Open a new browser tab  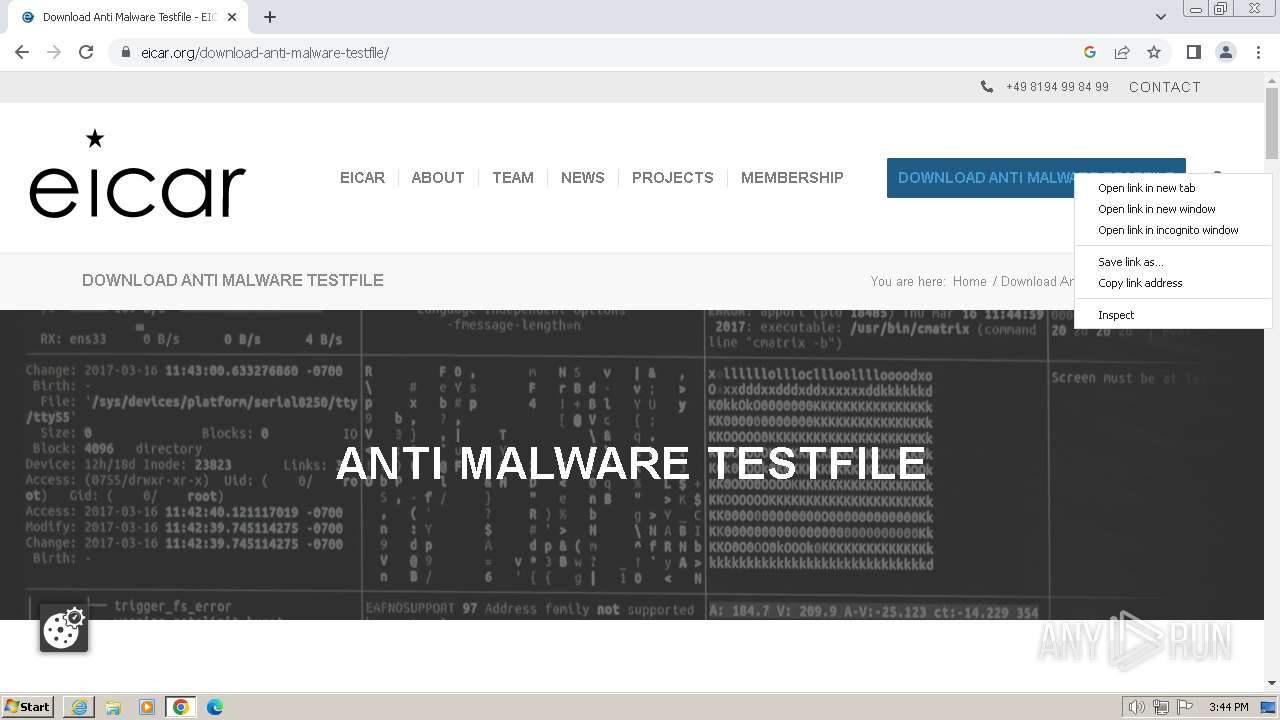[x=270, y=17]
